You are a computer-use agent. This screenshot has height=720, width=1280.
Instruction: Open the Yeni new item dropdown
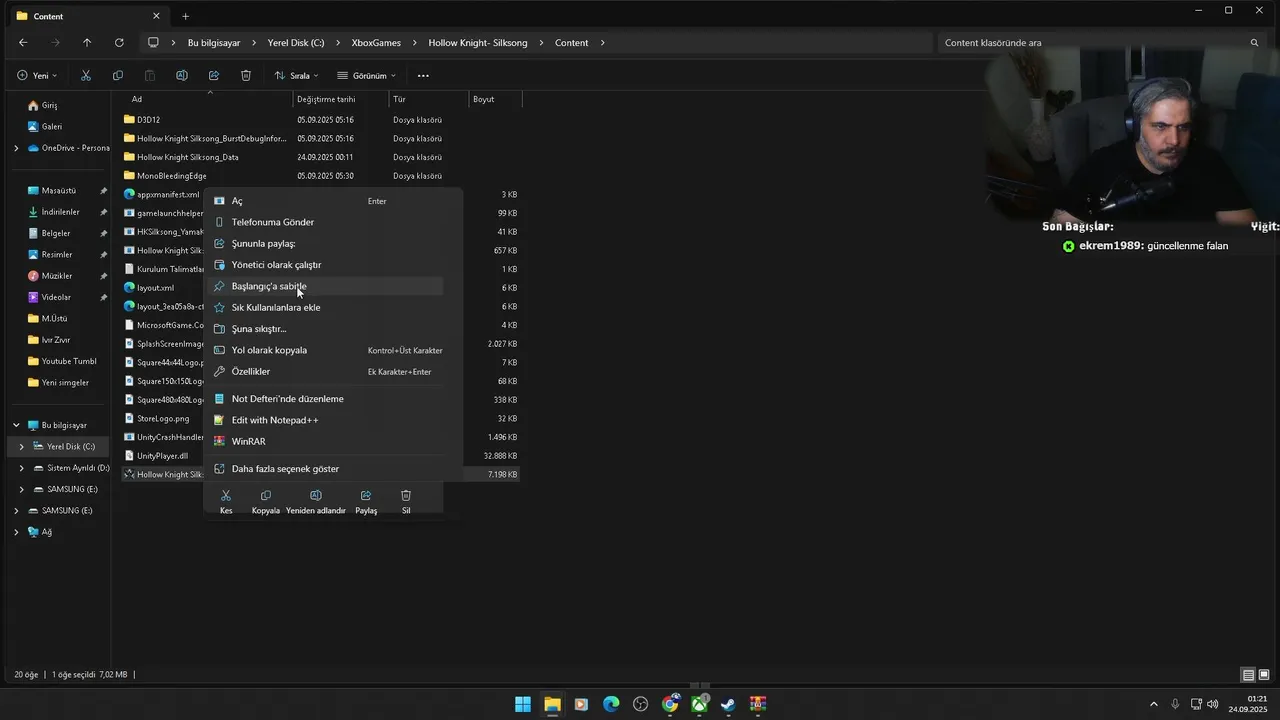click(x=37, y=75)
